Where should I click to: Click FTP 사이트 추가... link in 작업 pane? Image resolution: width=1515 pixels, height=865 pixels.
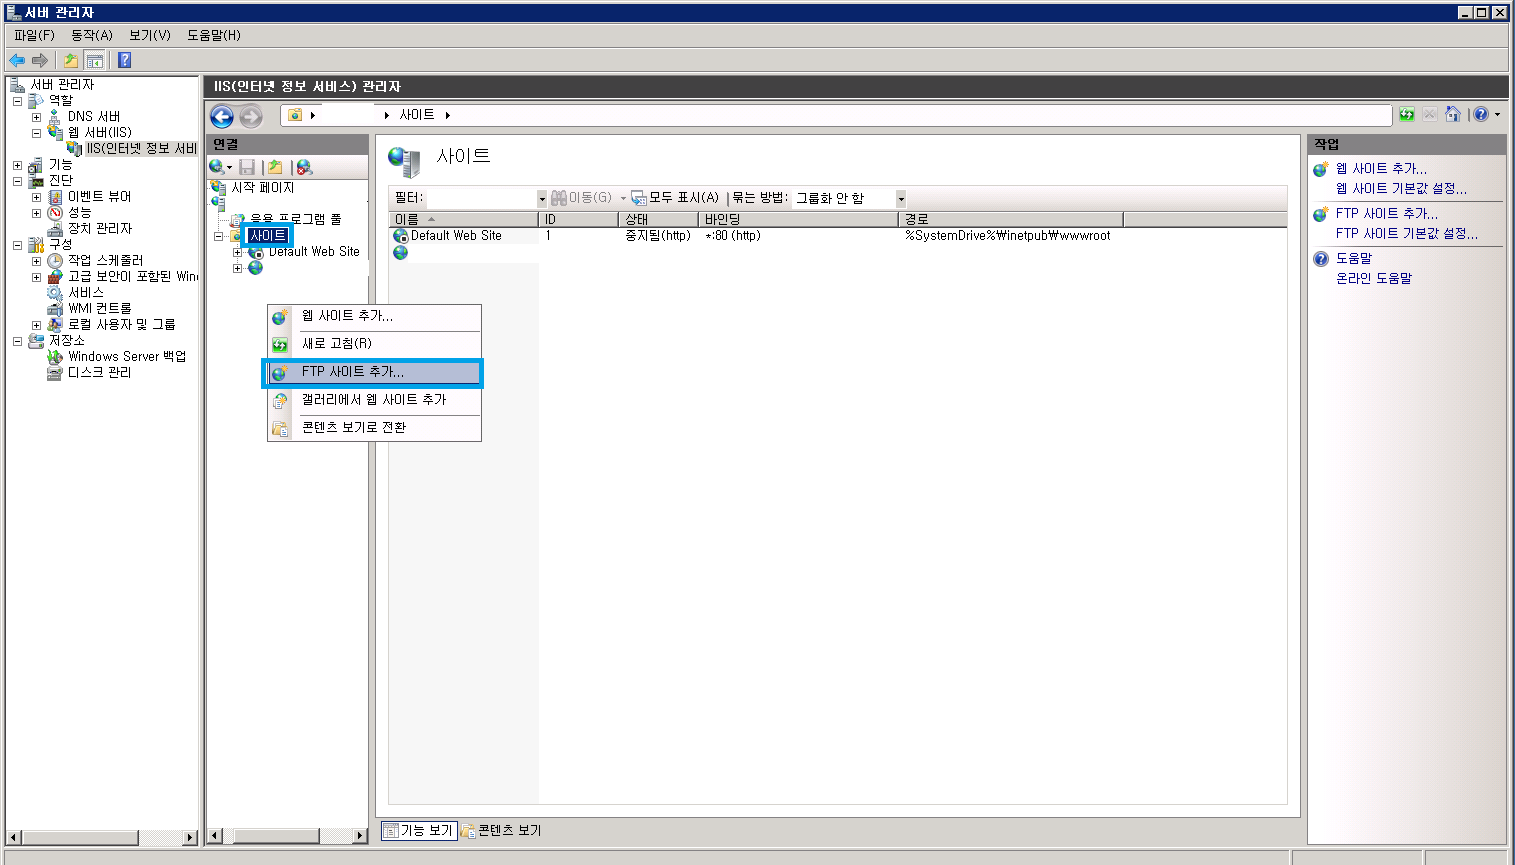(1386, 214)
